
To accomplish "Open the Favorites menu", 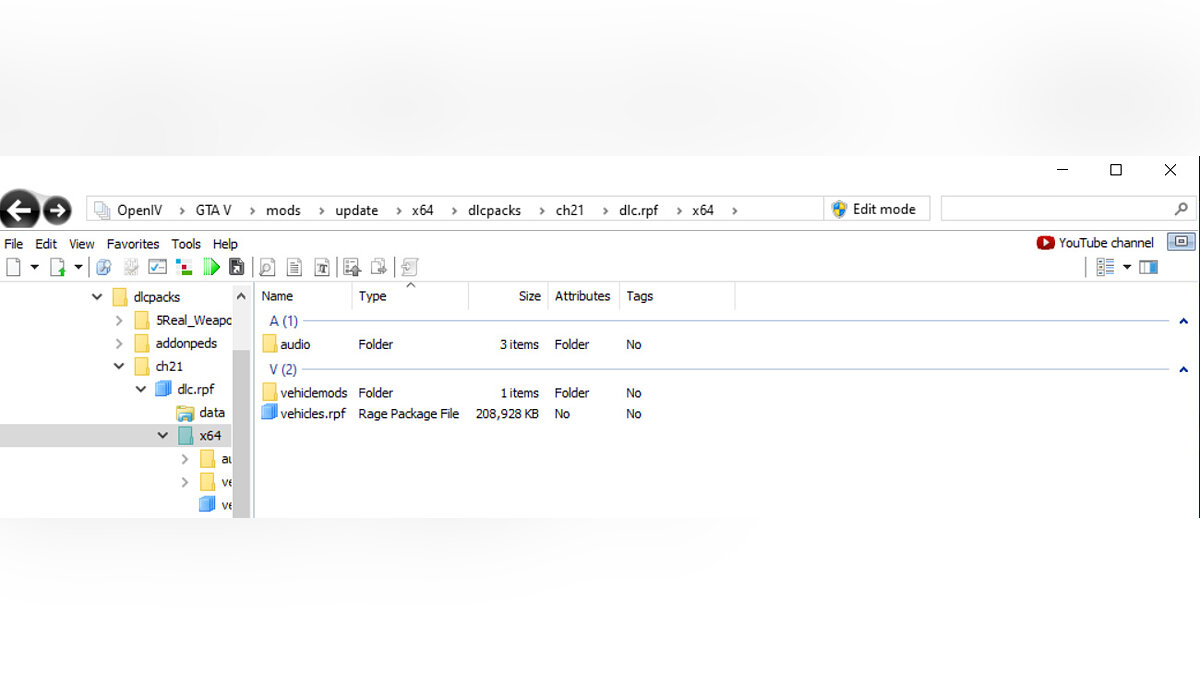I will 133,244.
